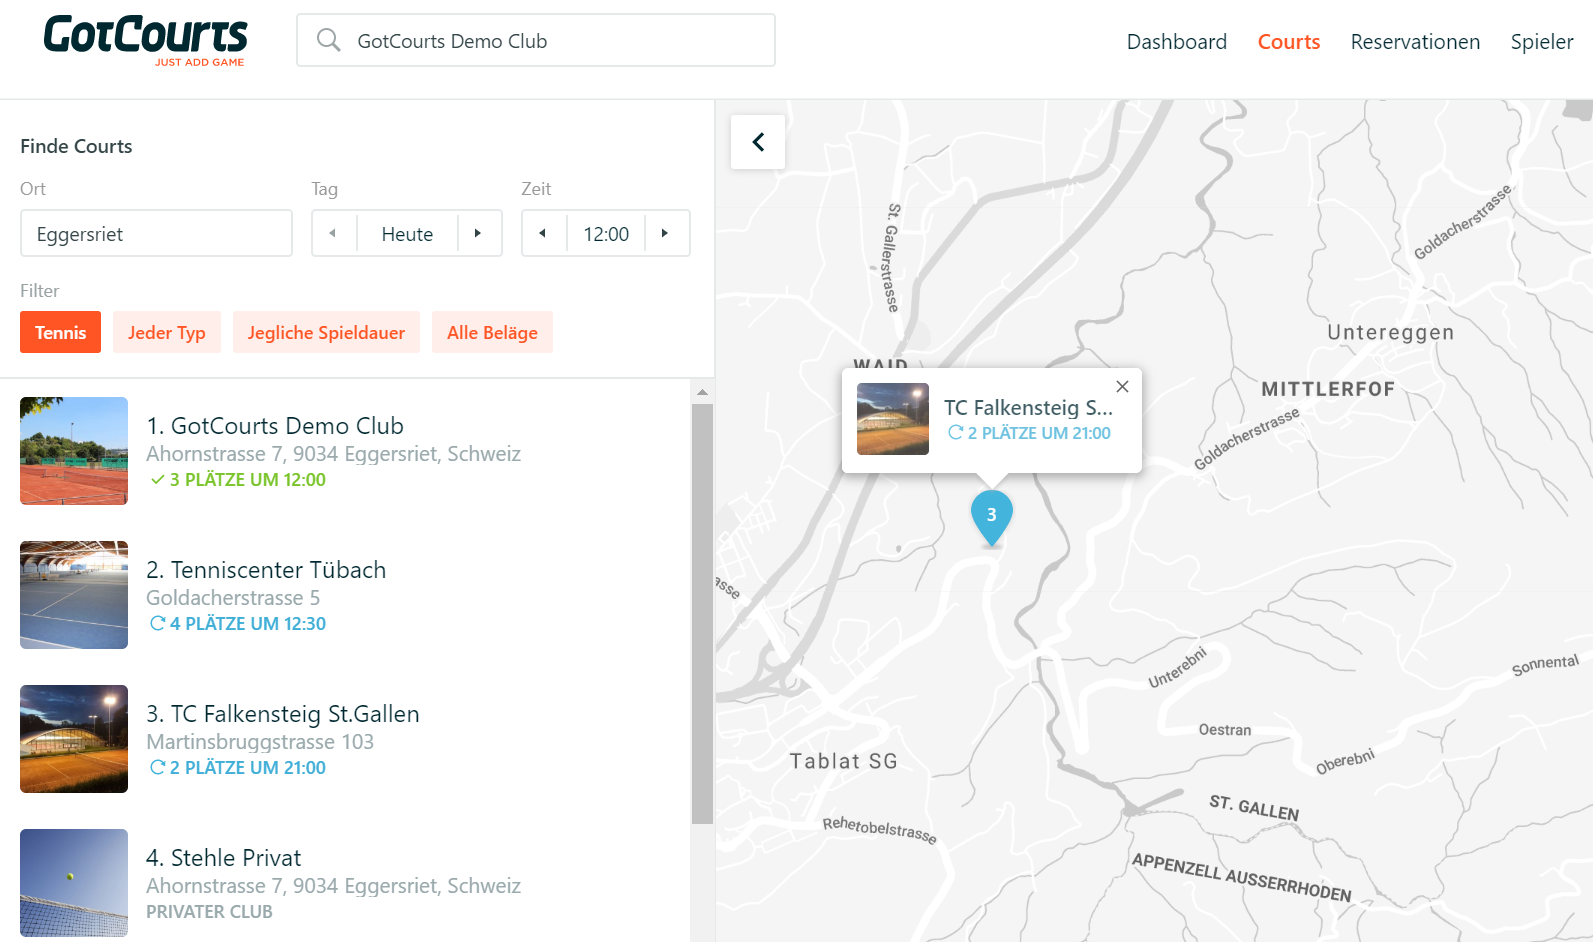Click the Eggersriet location field
1593x942 pixels.
click(156, 233)
